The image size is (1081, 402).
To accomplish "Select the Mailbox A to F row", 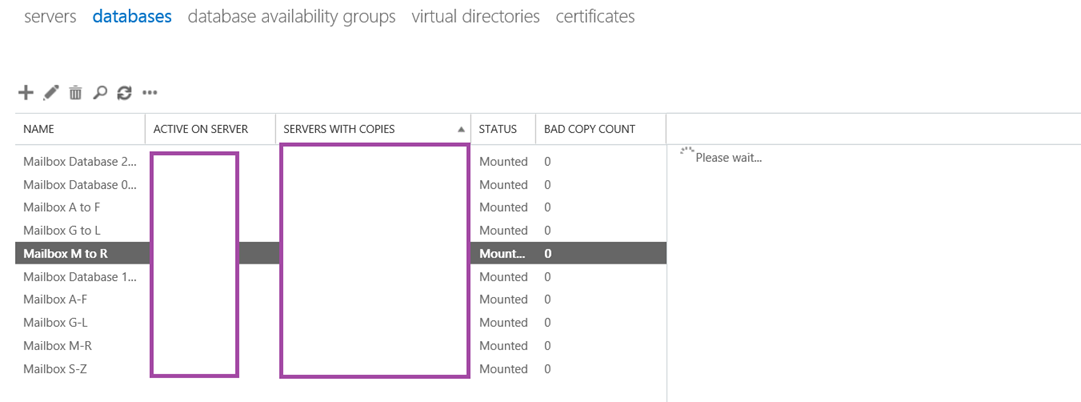I will 62,208.
